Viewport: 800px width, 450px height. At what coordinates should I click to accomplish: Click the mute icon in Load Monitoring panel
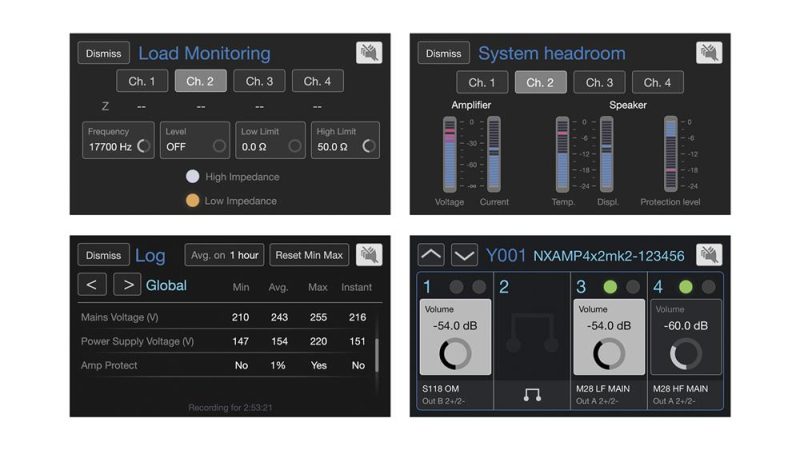[x=369, y=53]
